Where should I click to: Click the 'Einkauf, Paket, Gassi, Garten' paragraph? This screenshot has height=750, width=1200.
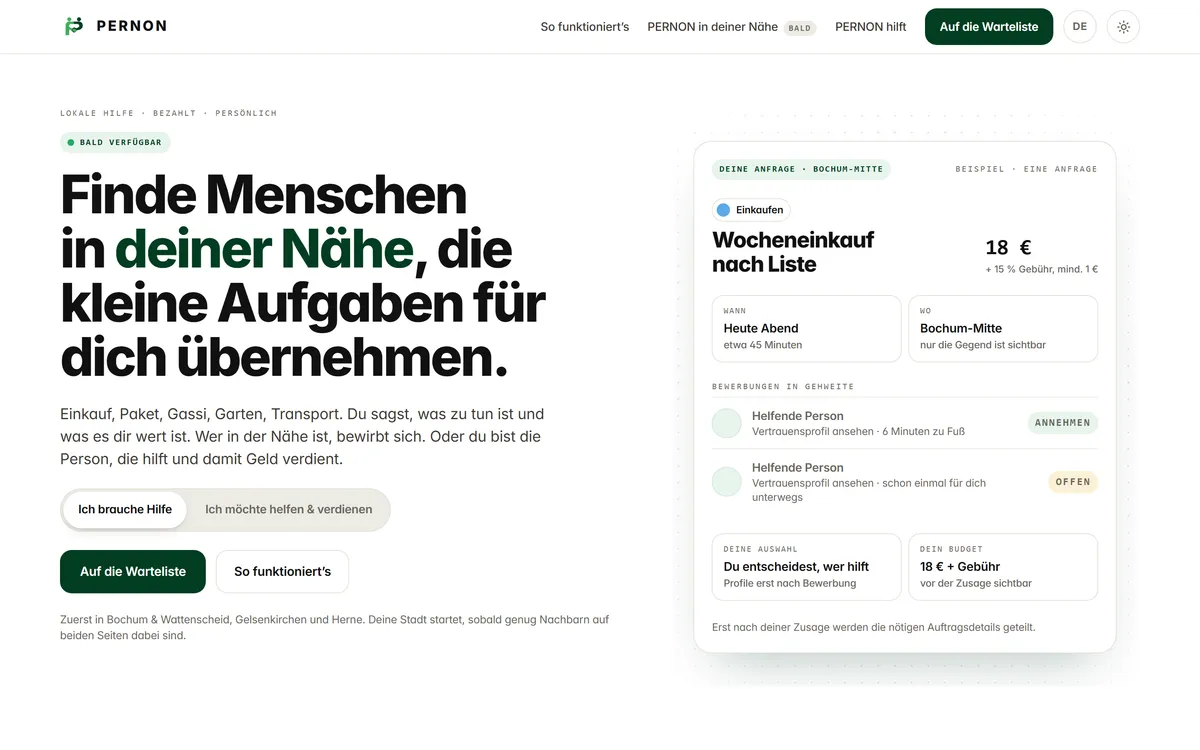(x=303, y=436)
